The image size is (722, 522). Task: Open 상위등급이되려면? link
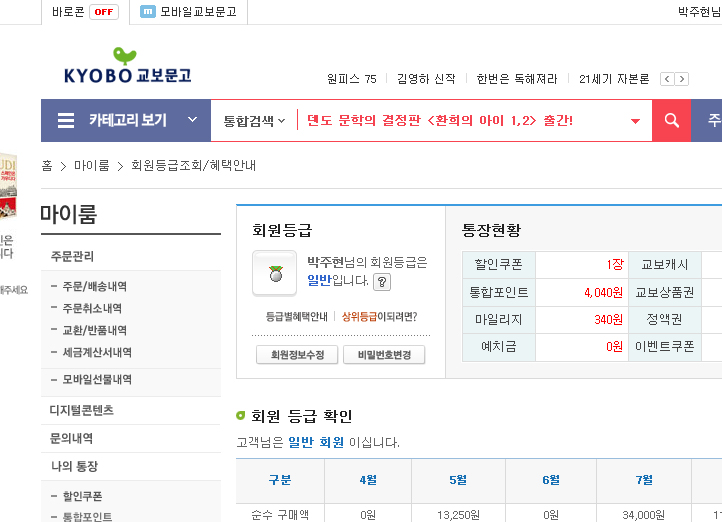click(x=379, y=317)
